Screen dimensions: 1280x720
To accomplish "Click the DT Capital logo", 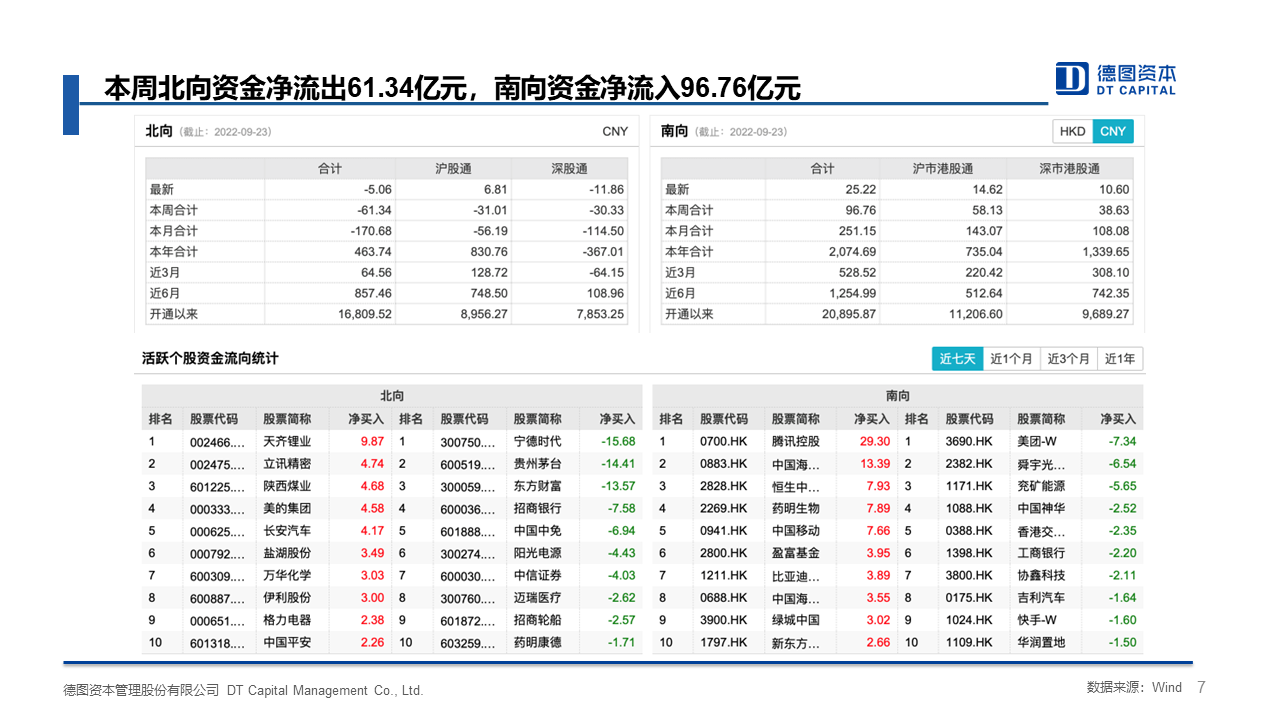I will (1116, 78).
